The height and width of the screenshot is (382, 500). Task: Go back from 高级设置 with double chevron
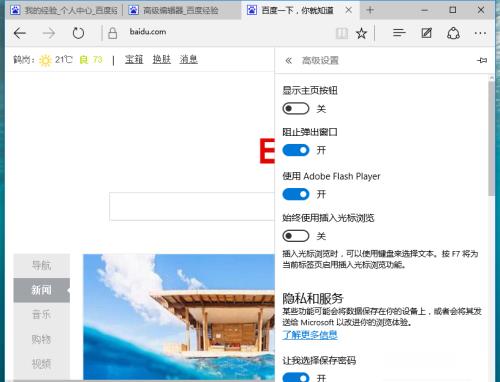[288, 60]
